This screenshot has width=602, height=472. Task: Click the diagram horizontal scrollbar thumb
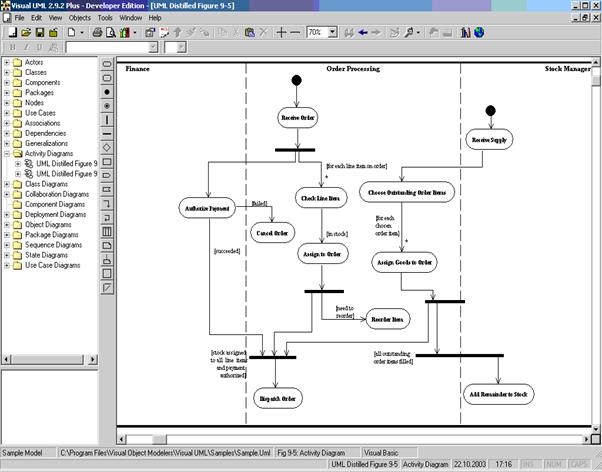tap(160, 439)
